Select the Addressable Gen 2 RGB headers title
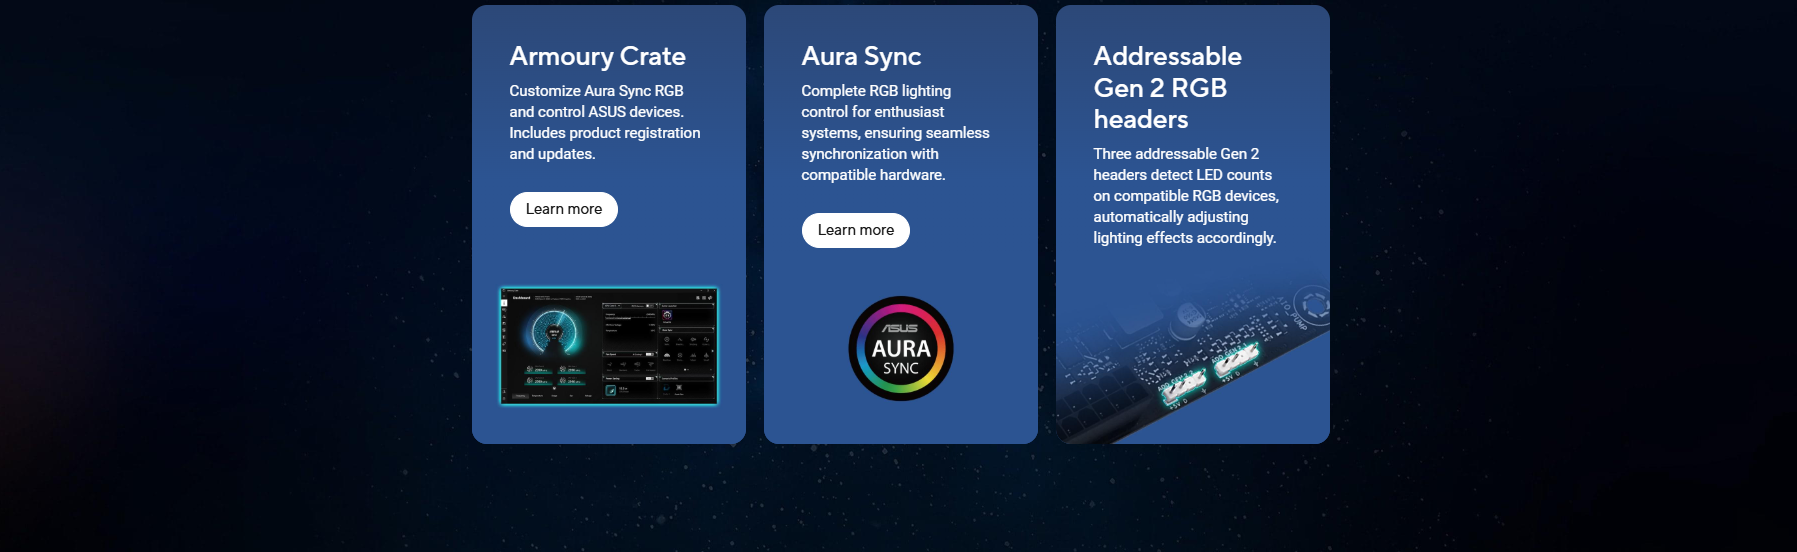 click(x=1167, y=88)
